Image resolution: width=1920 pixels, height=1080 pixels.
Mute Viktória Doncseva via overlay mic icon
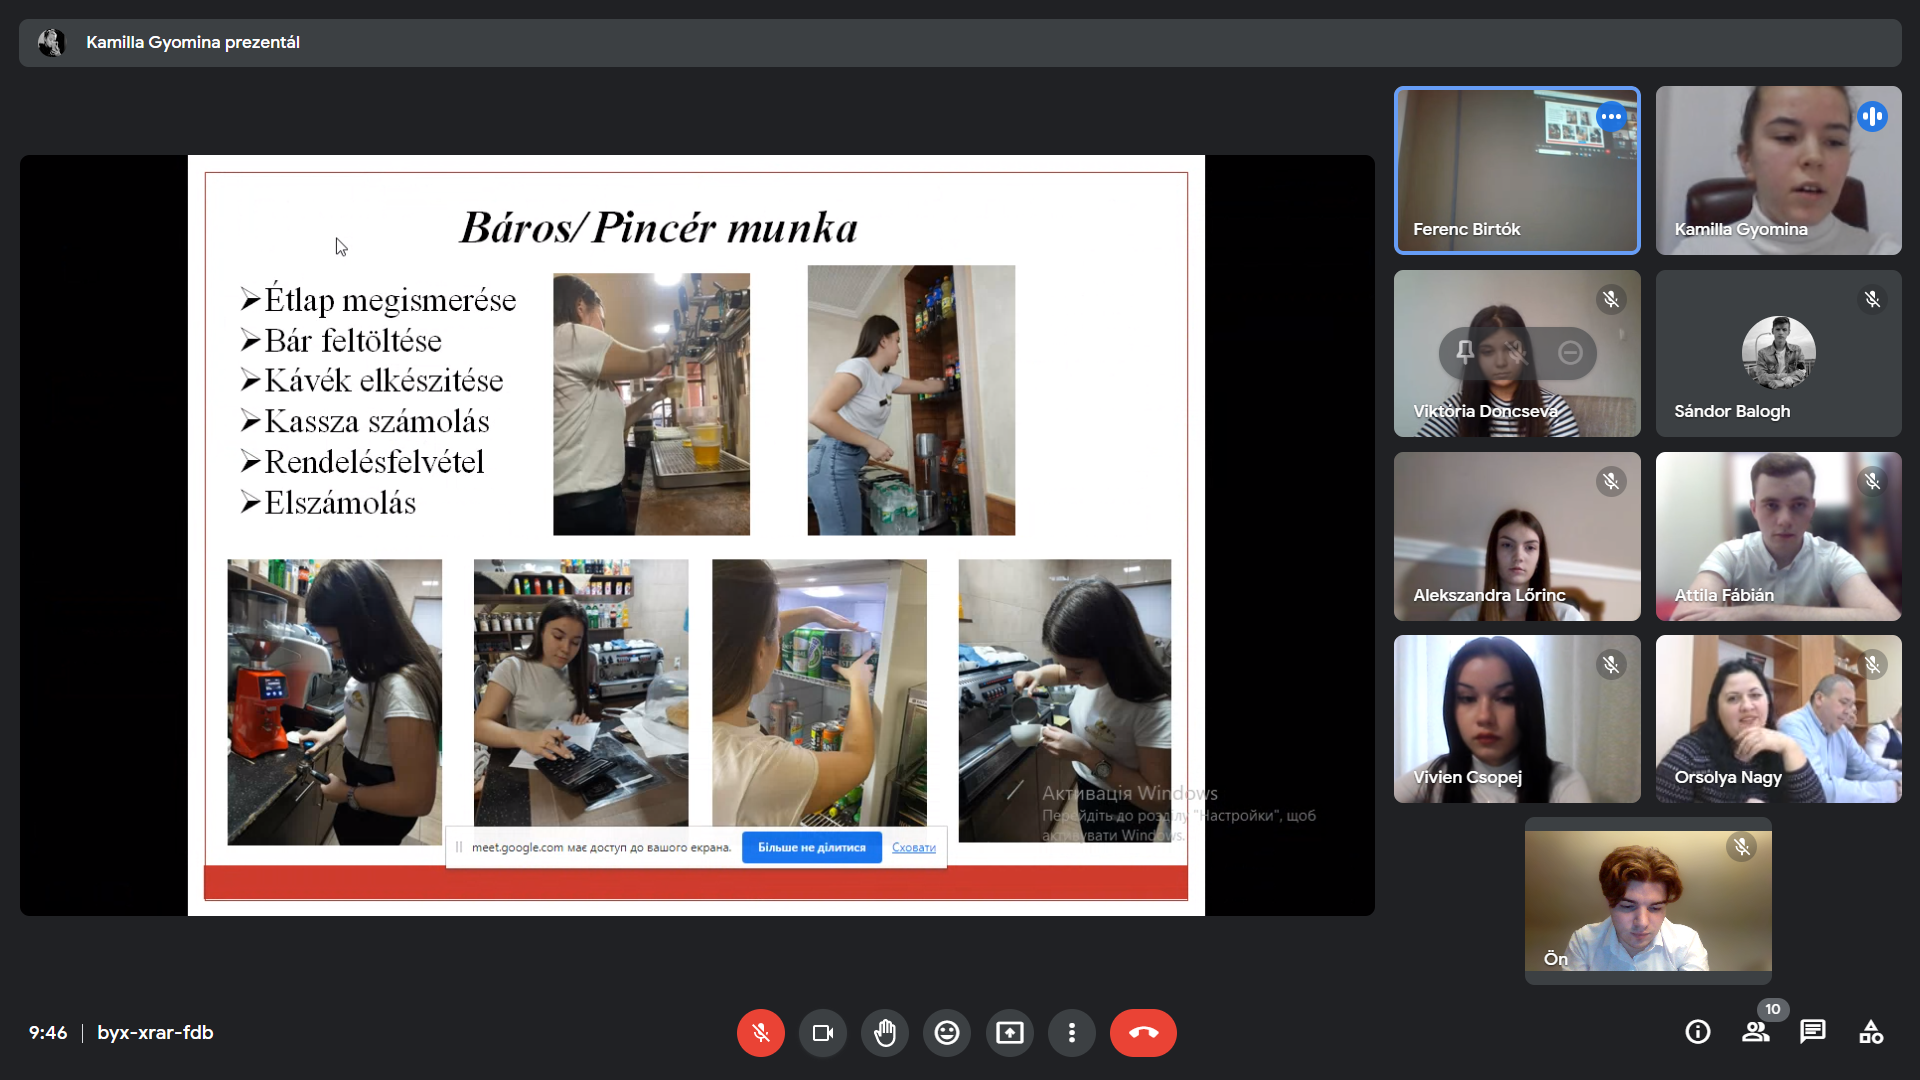[x=1517, y=352]
